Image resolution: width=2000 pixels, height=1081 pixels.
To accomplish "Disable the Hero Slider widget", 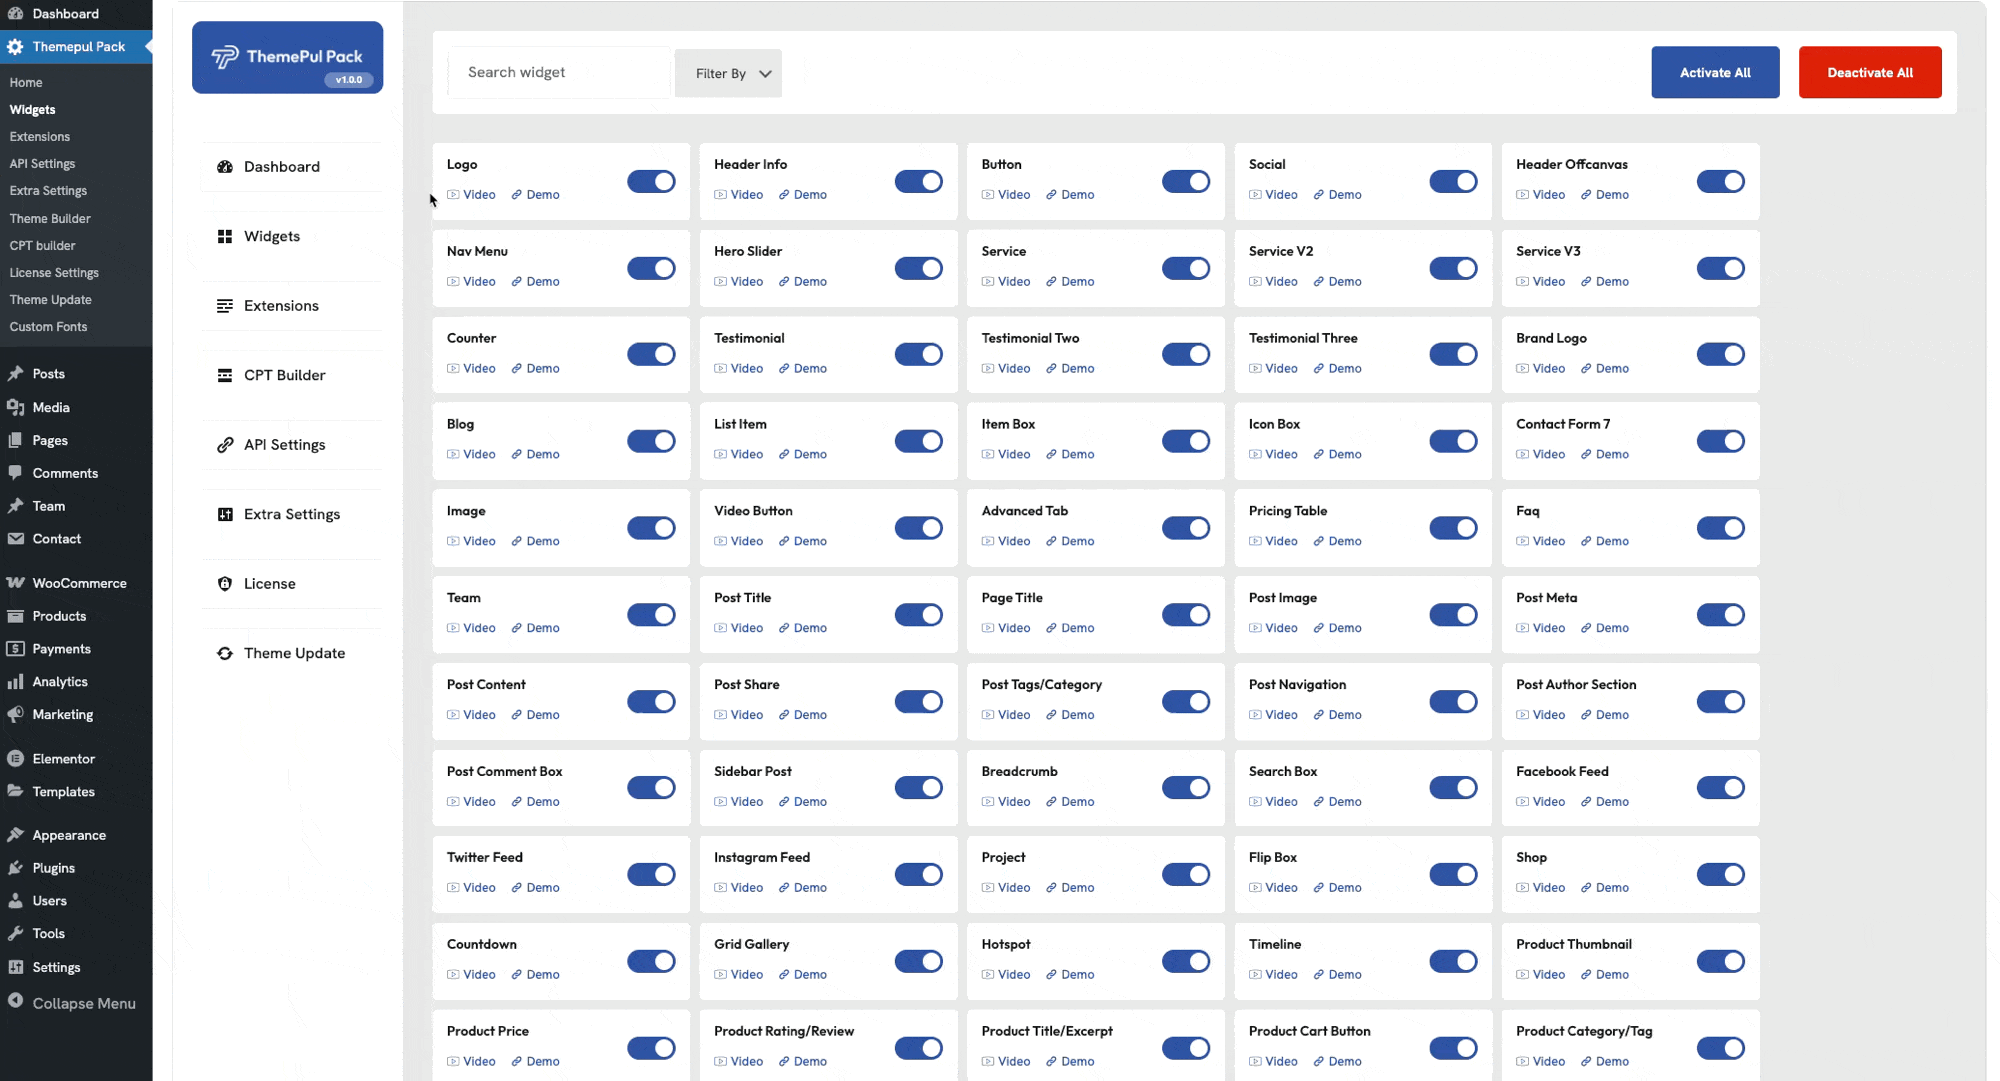I will [918, 268].
